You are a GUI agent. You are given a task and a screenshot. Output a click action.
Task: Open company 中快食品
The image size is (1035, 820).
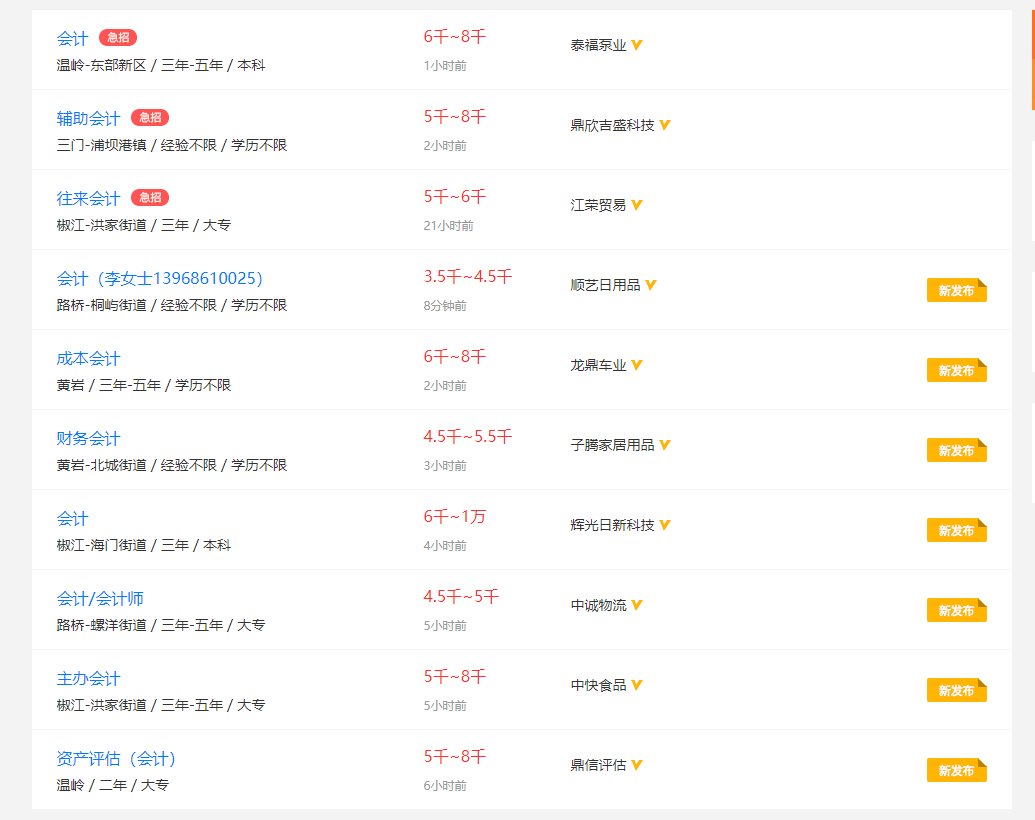point(598,685)
